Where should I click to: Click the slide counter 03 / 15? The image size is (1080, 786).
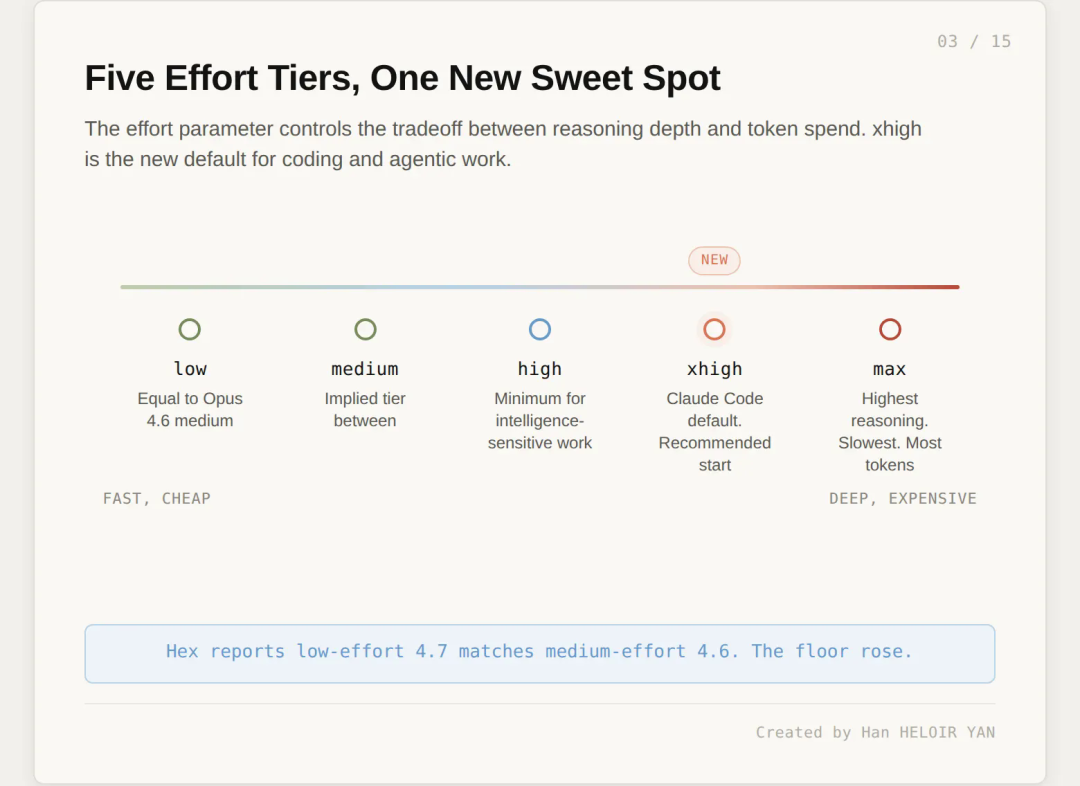[974, 41]
